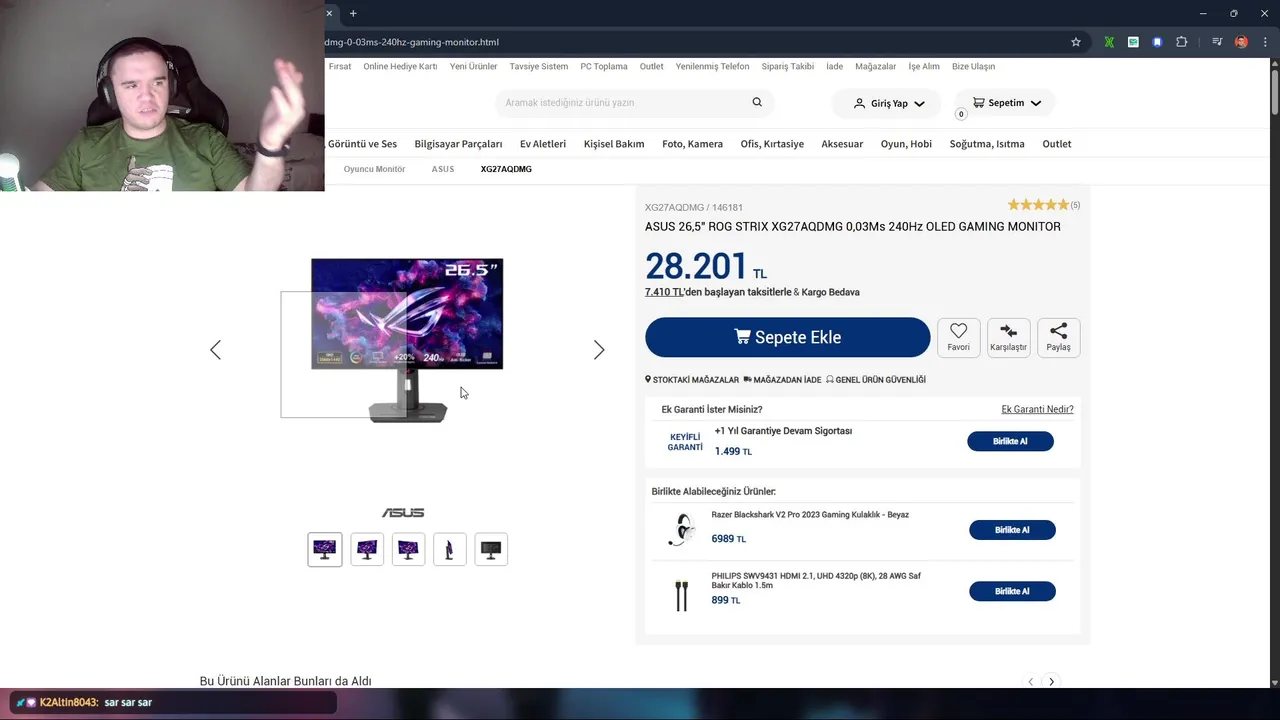Open Oyun, Hobi category menu

(x=906, y=144)
